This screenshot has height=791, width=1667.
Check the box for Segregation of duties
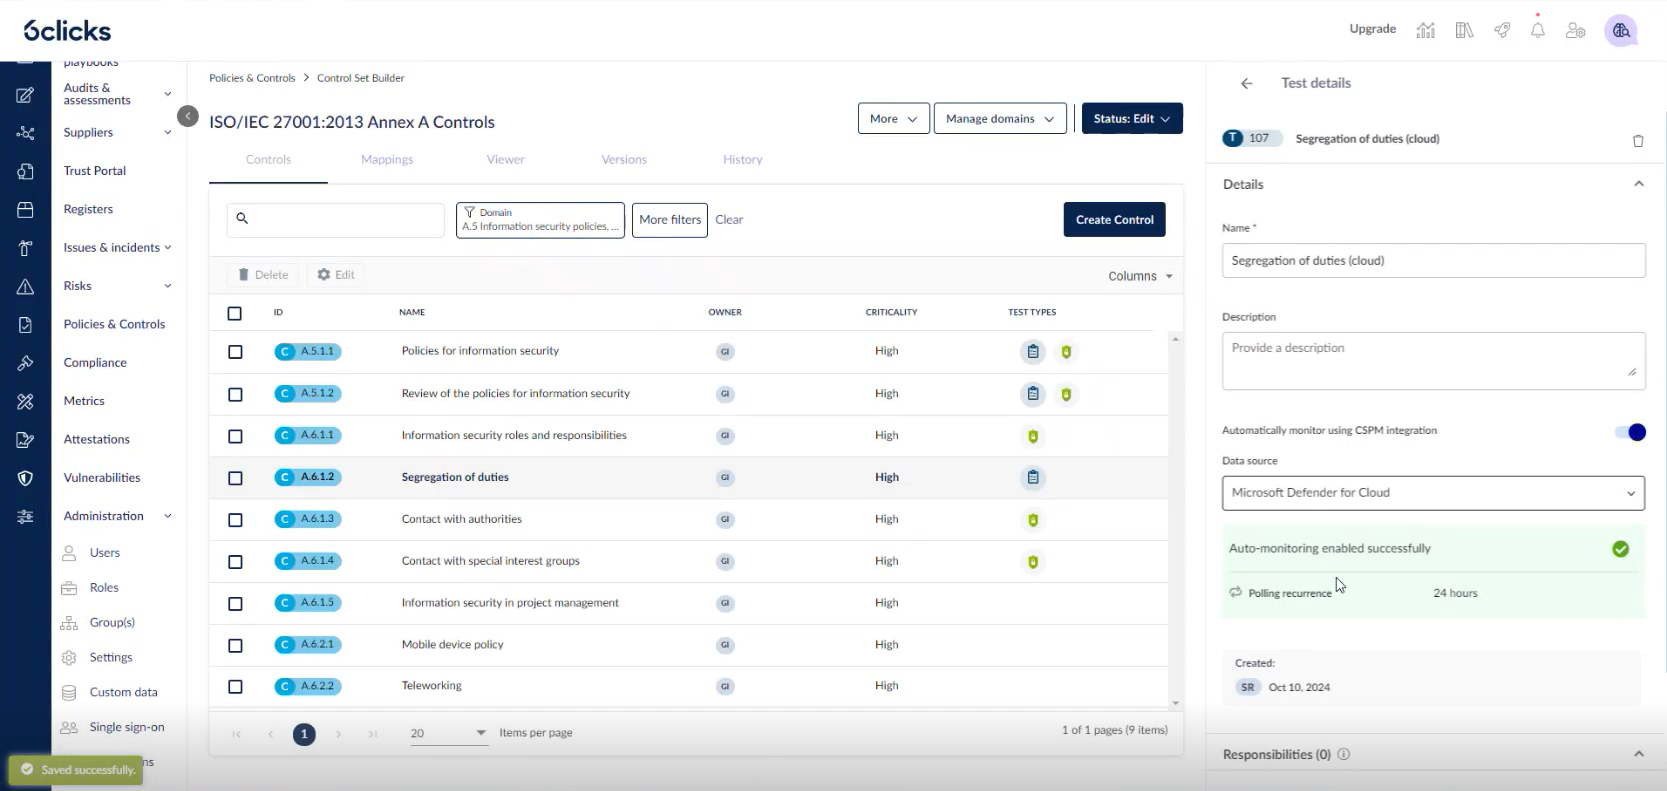pyautogui.click(x=235, y=478)
